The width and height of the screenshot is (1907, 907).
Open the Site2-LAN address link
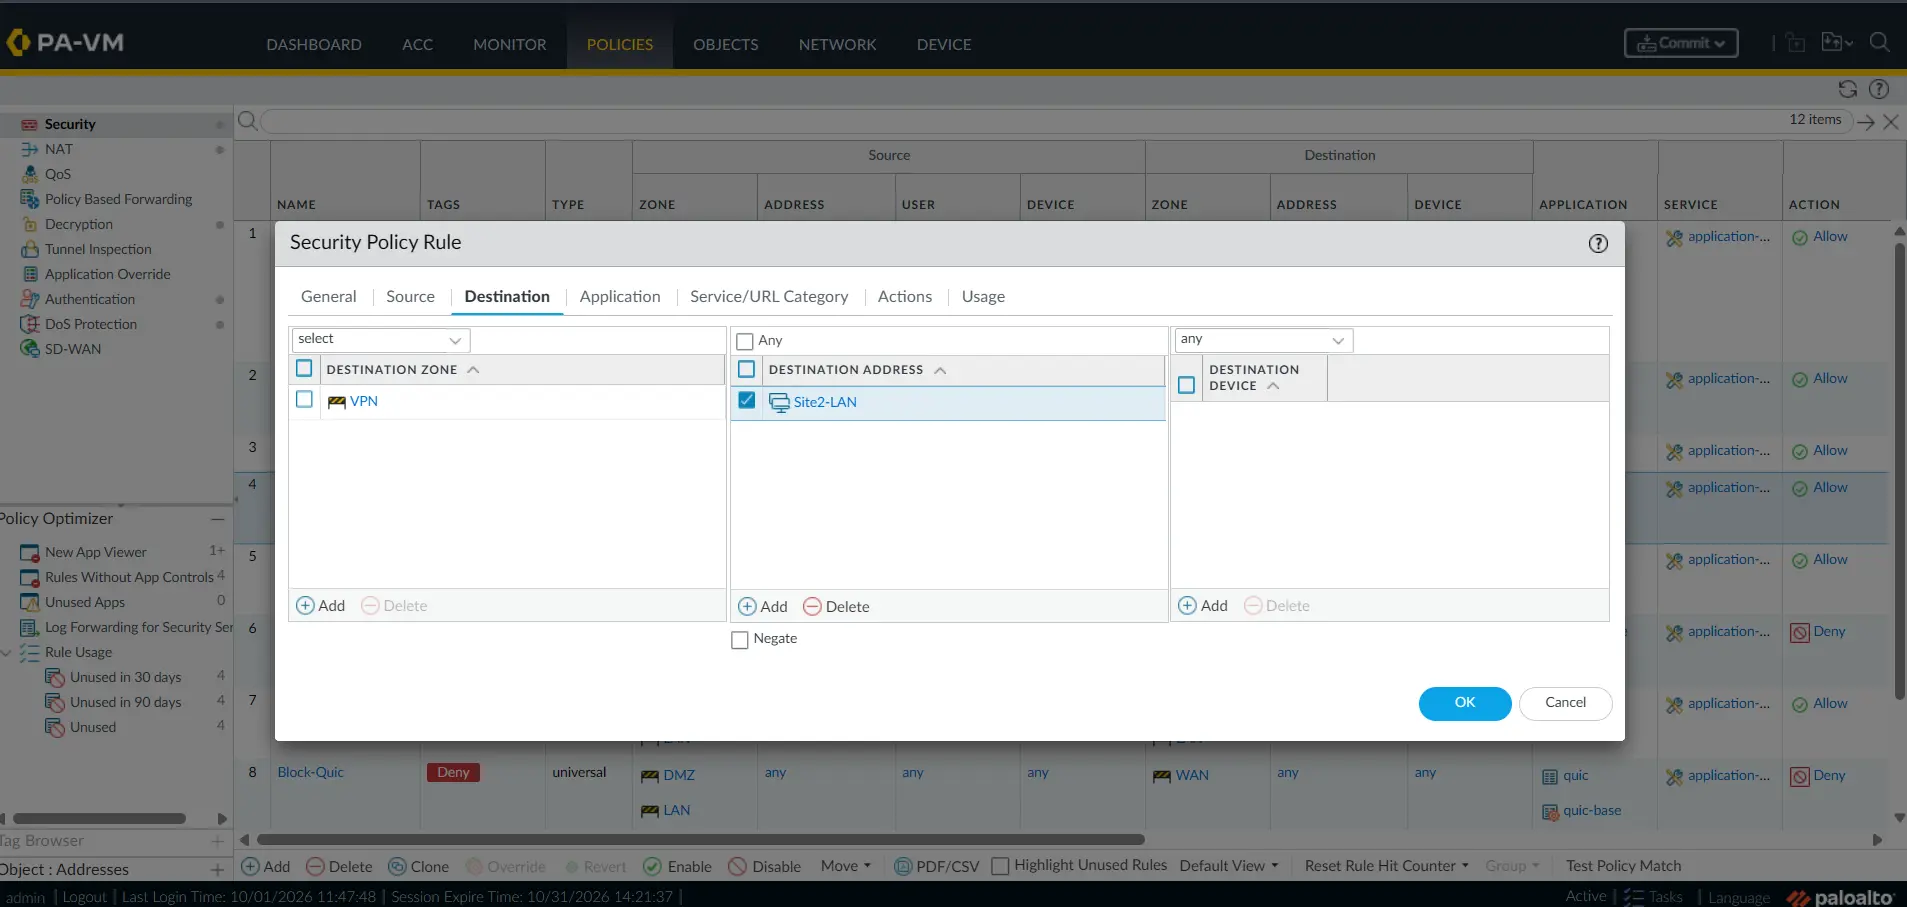tap(825, 402)
